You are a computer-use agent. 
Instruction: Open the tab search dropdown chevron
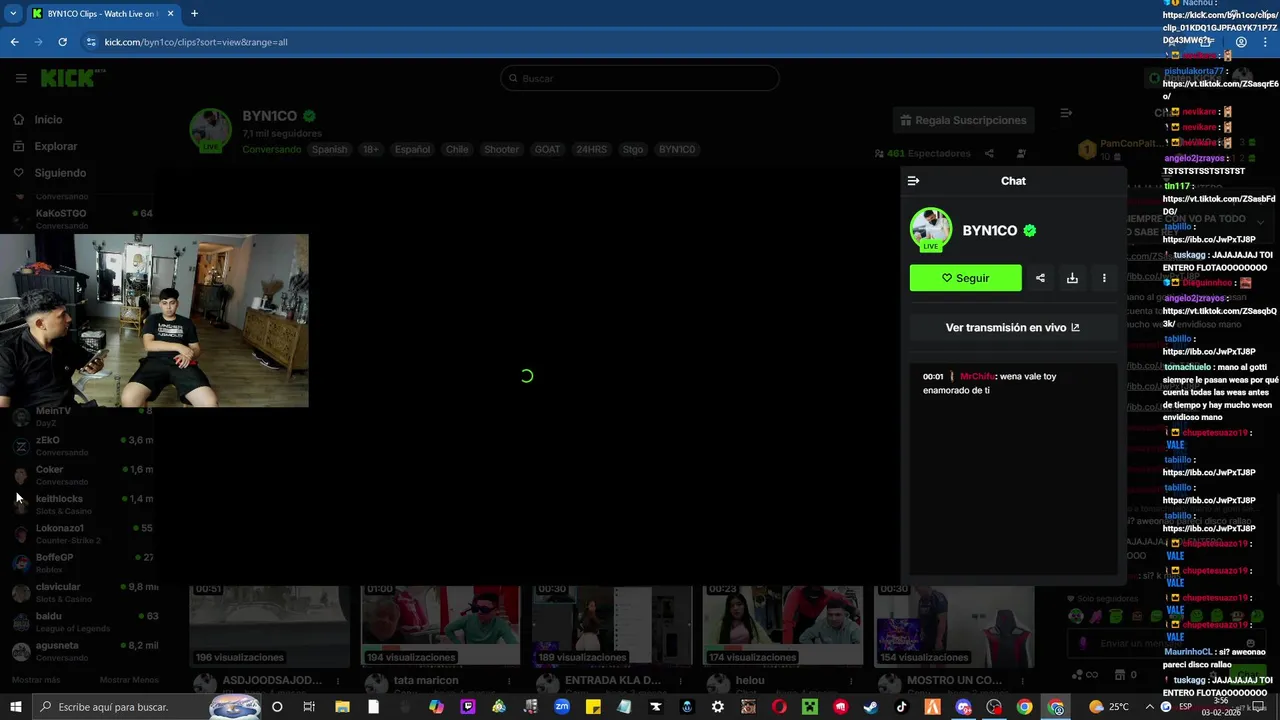13,14
